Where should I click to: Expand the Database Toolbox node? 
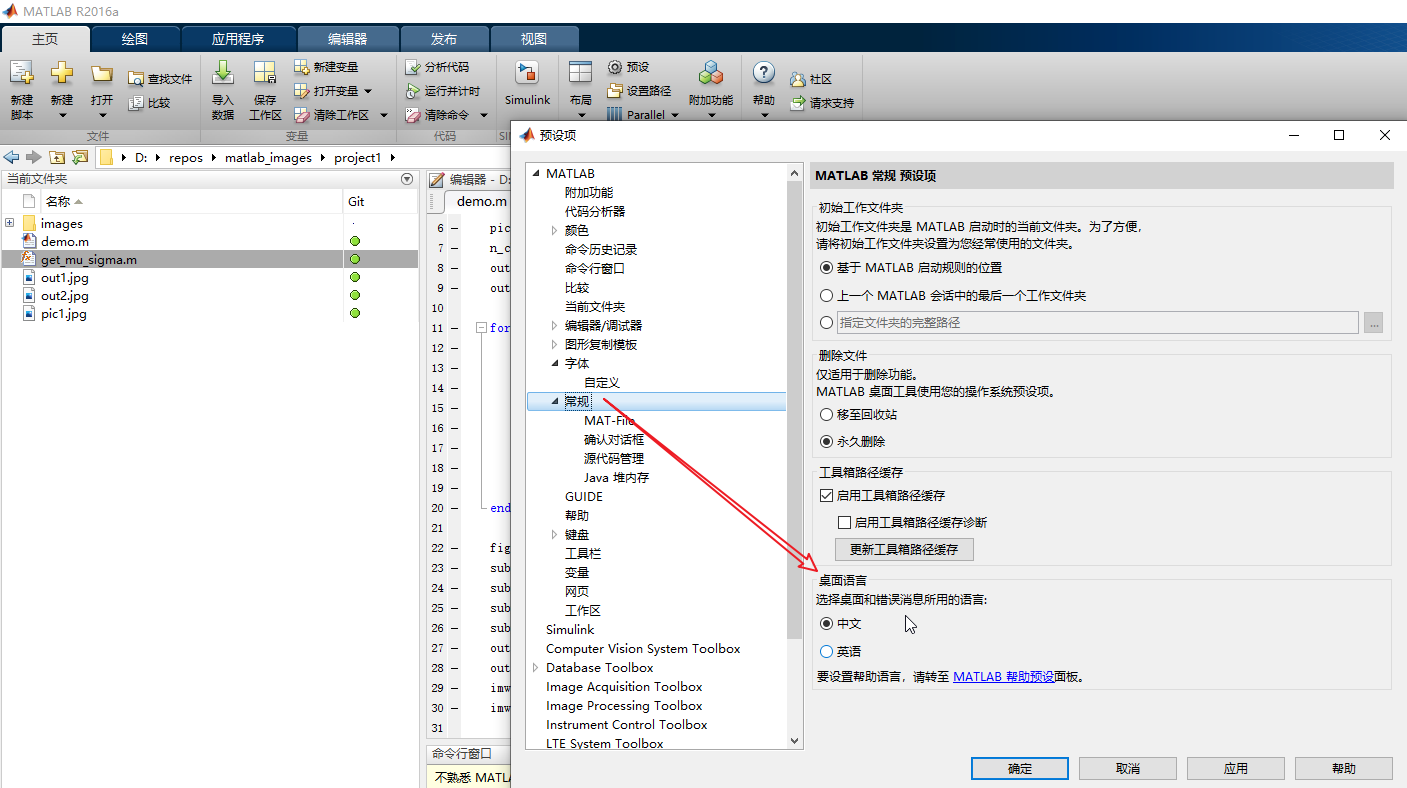pyautogui.click(x=535, y=667)
